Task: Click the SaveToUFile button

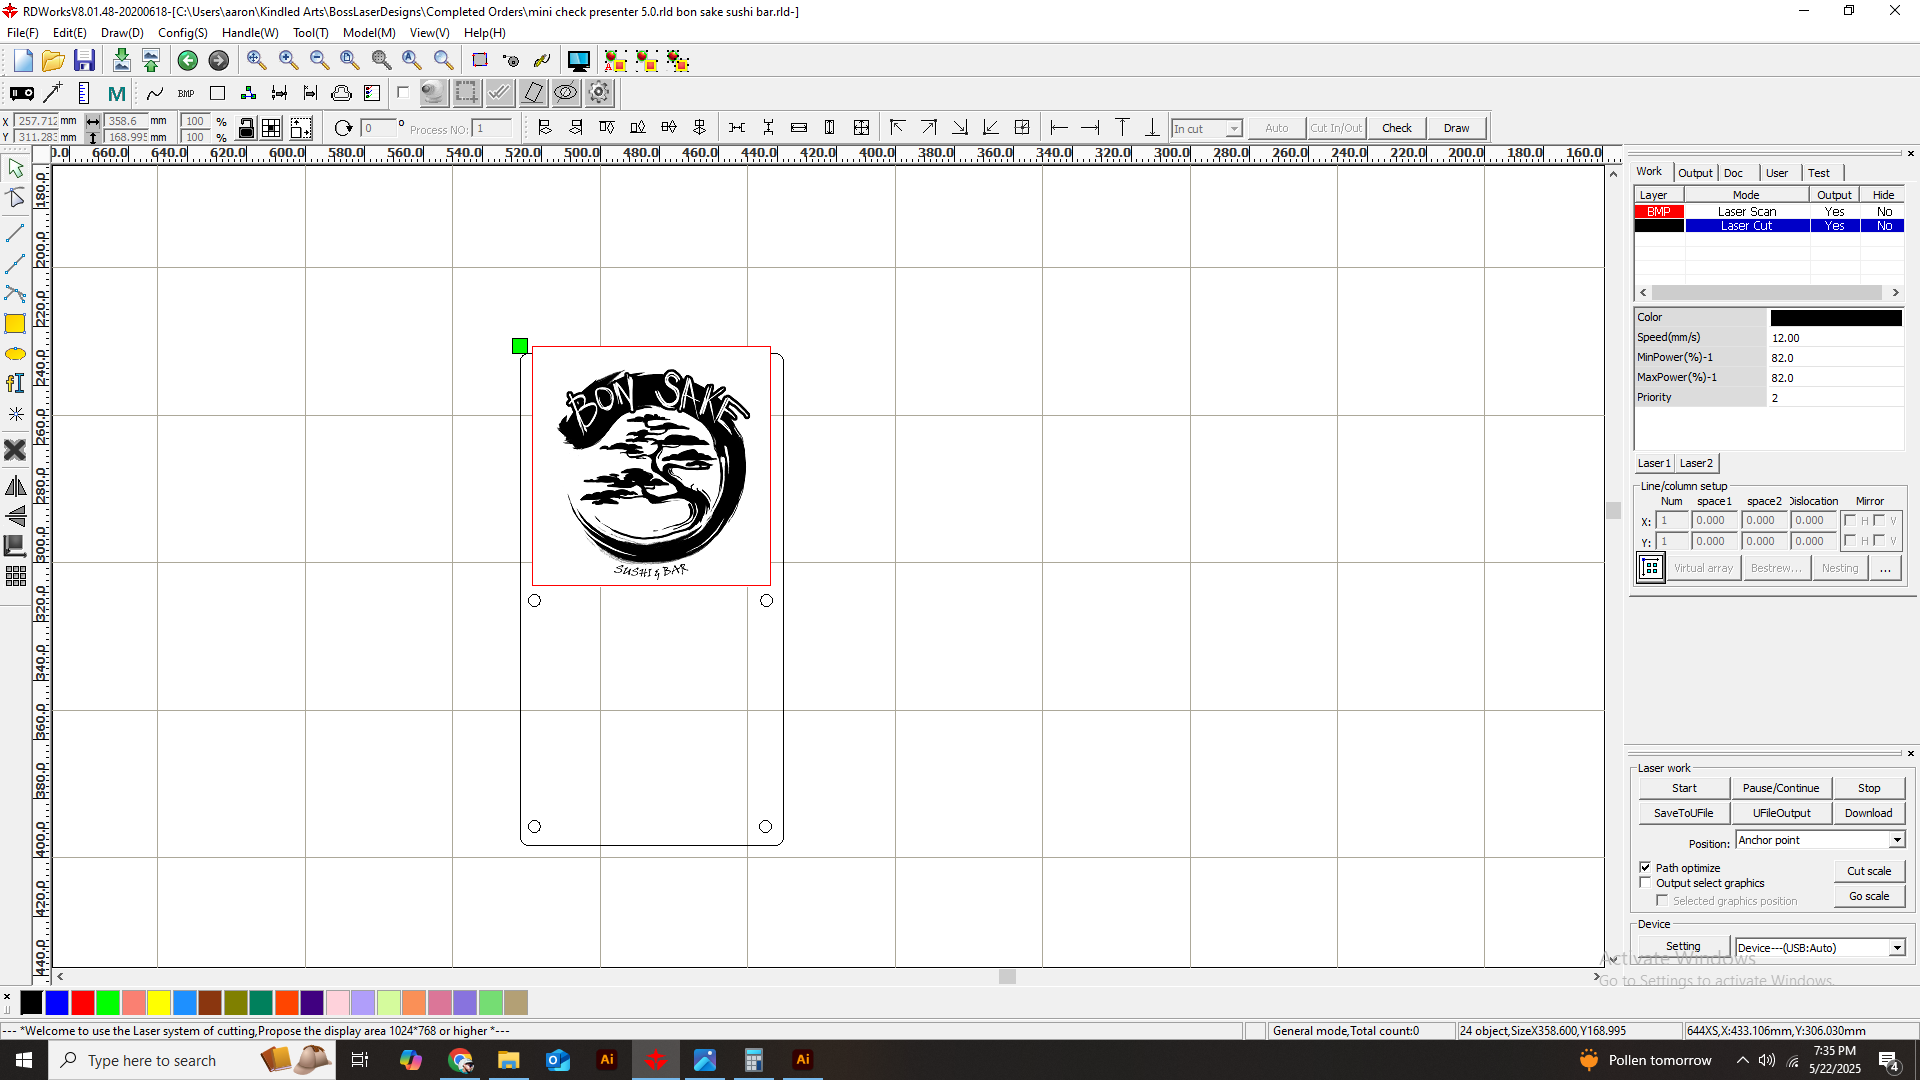Action: (1684, 813)
